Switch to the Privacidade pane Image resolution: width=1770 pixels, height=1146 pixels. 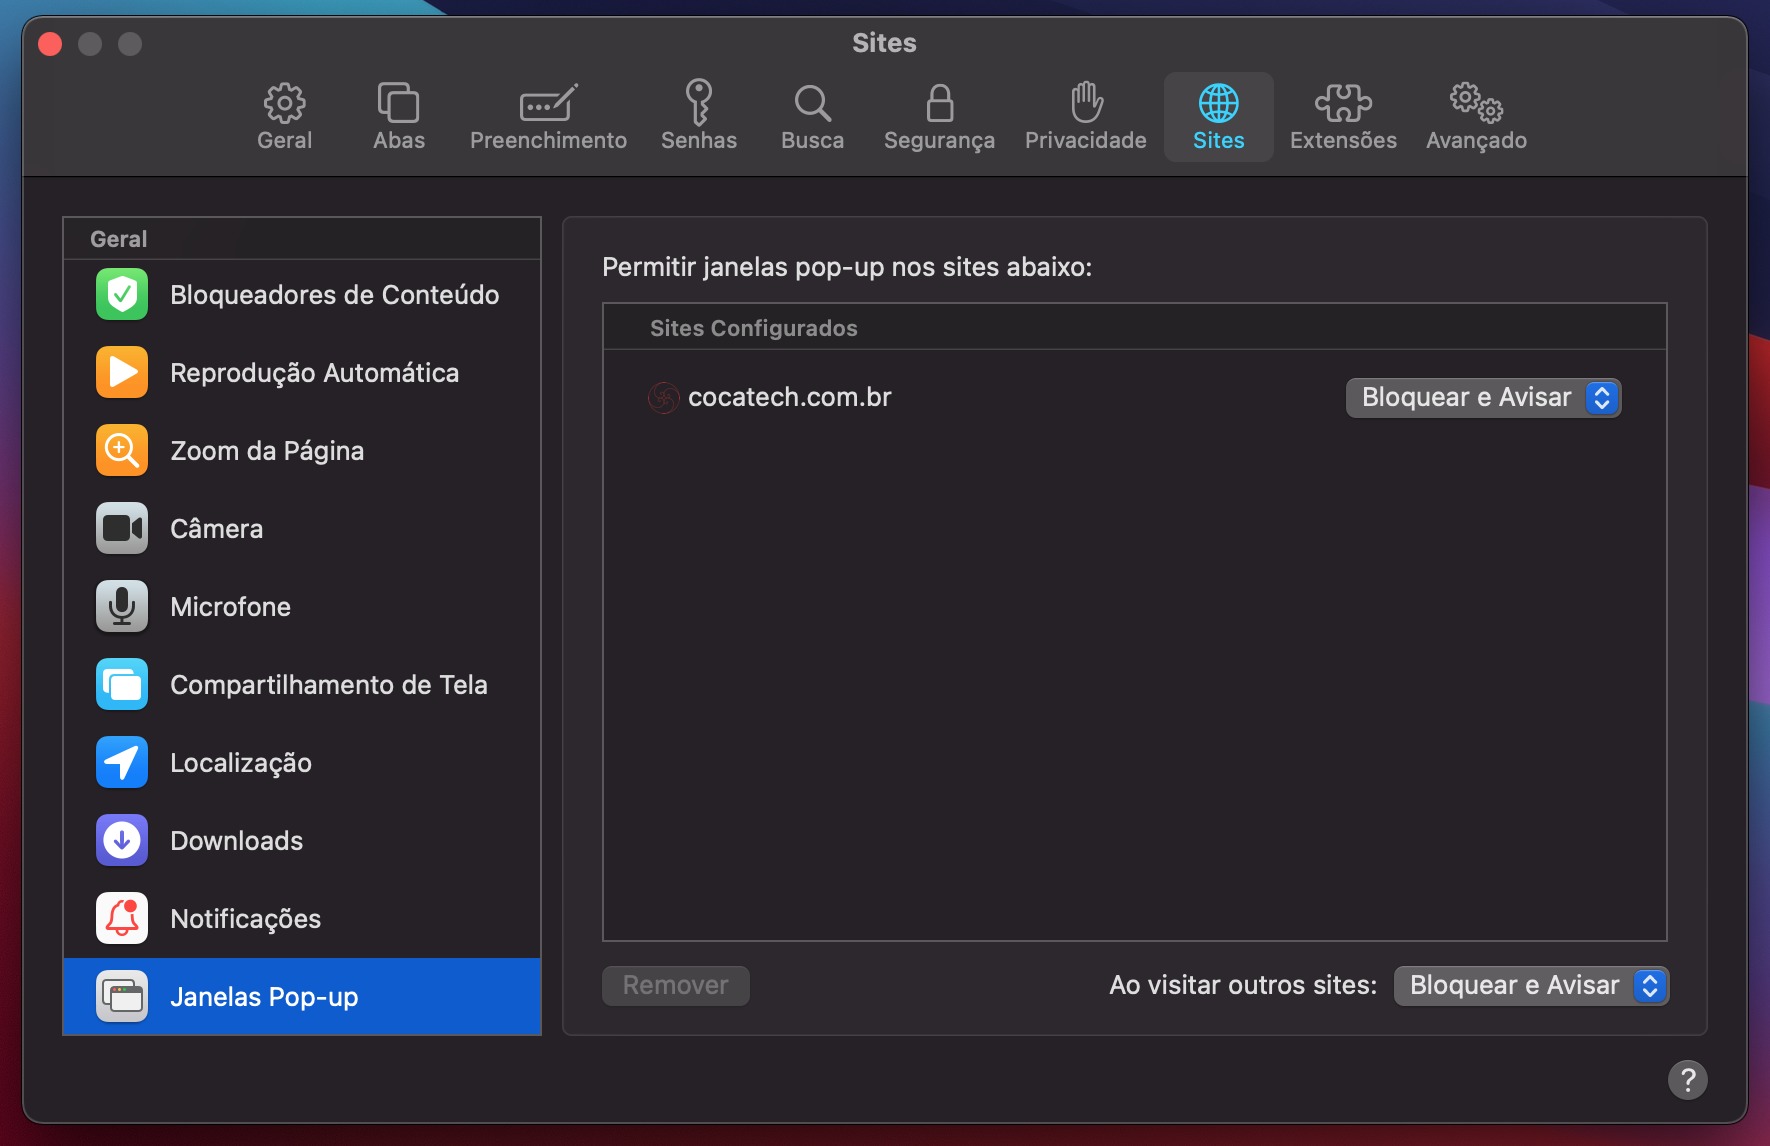[1085, 115]
